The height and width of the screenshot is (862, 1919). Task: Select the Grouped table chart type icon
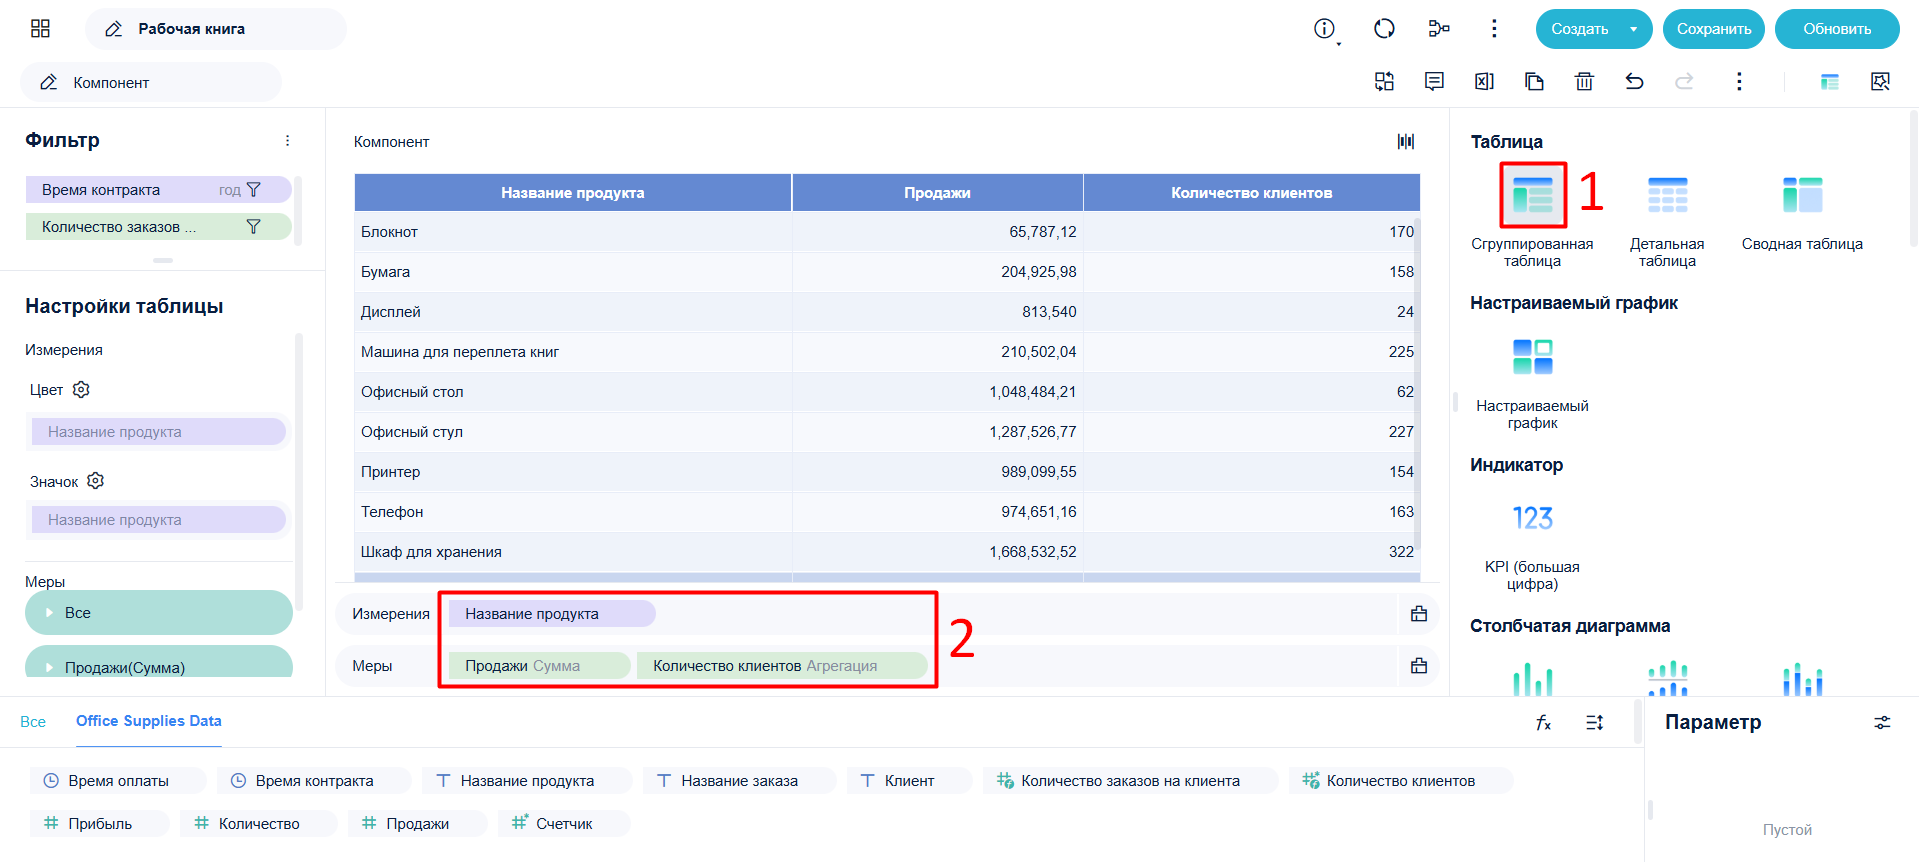point(1532,195)
